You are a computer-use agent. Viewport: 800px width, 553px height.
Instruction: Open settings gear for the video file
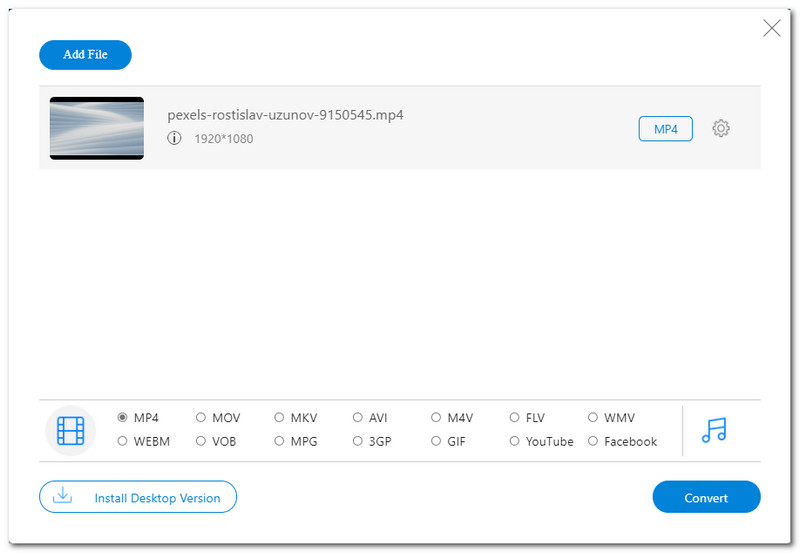point(721,129)
